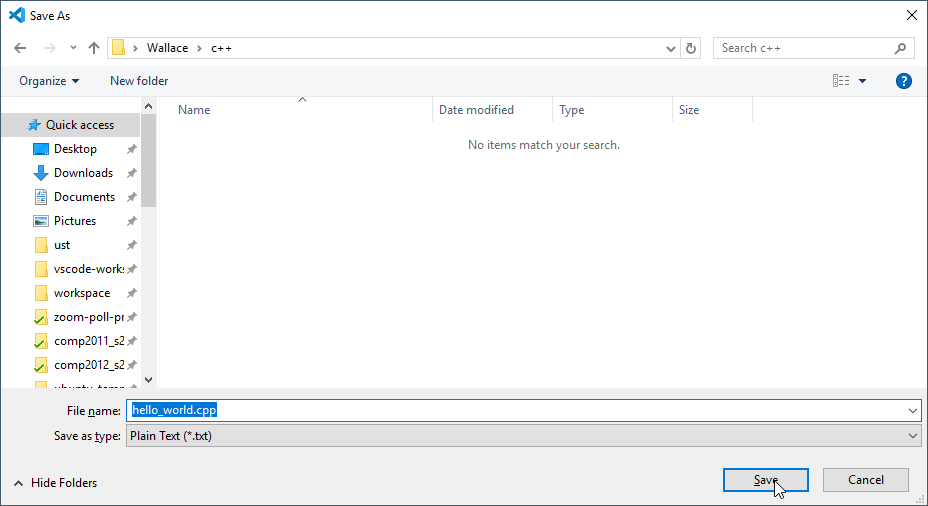
Task: Refresh the c++ folder view
Action: click(x=691, y=48)
